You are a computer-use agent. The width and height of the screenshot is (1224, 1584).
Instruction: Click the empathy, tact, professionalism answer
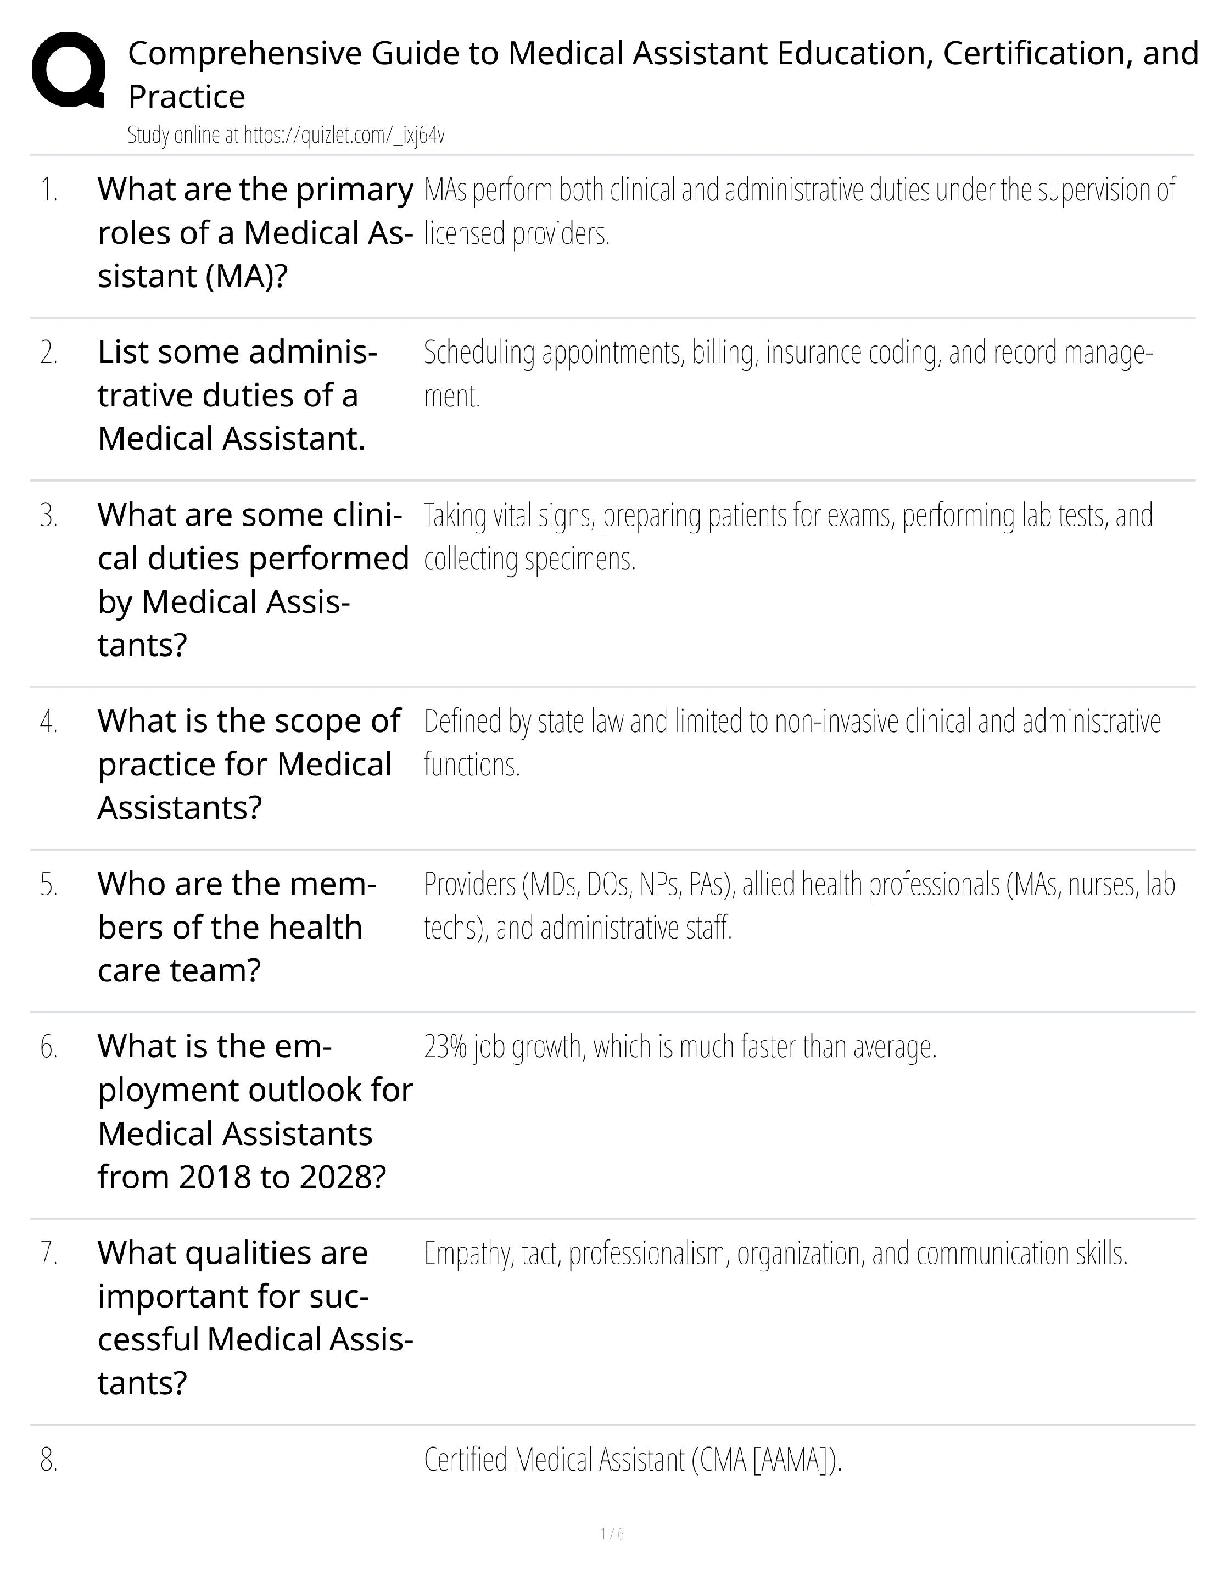(x=775, y=1253)
